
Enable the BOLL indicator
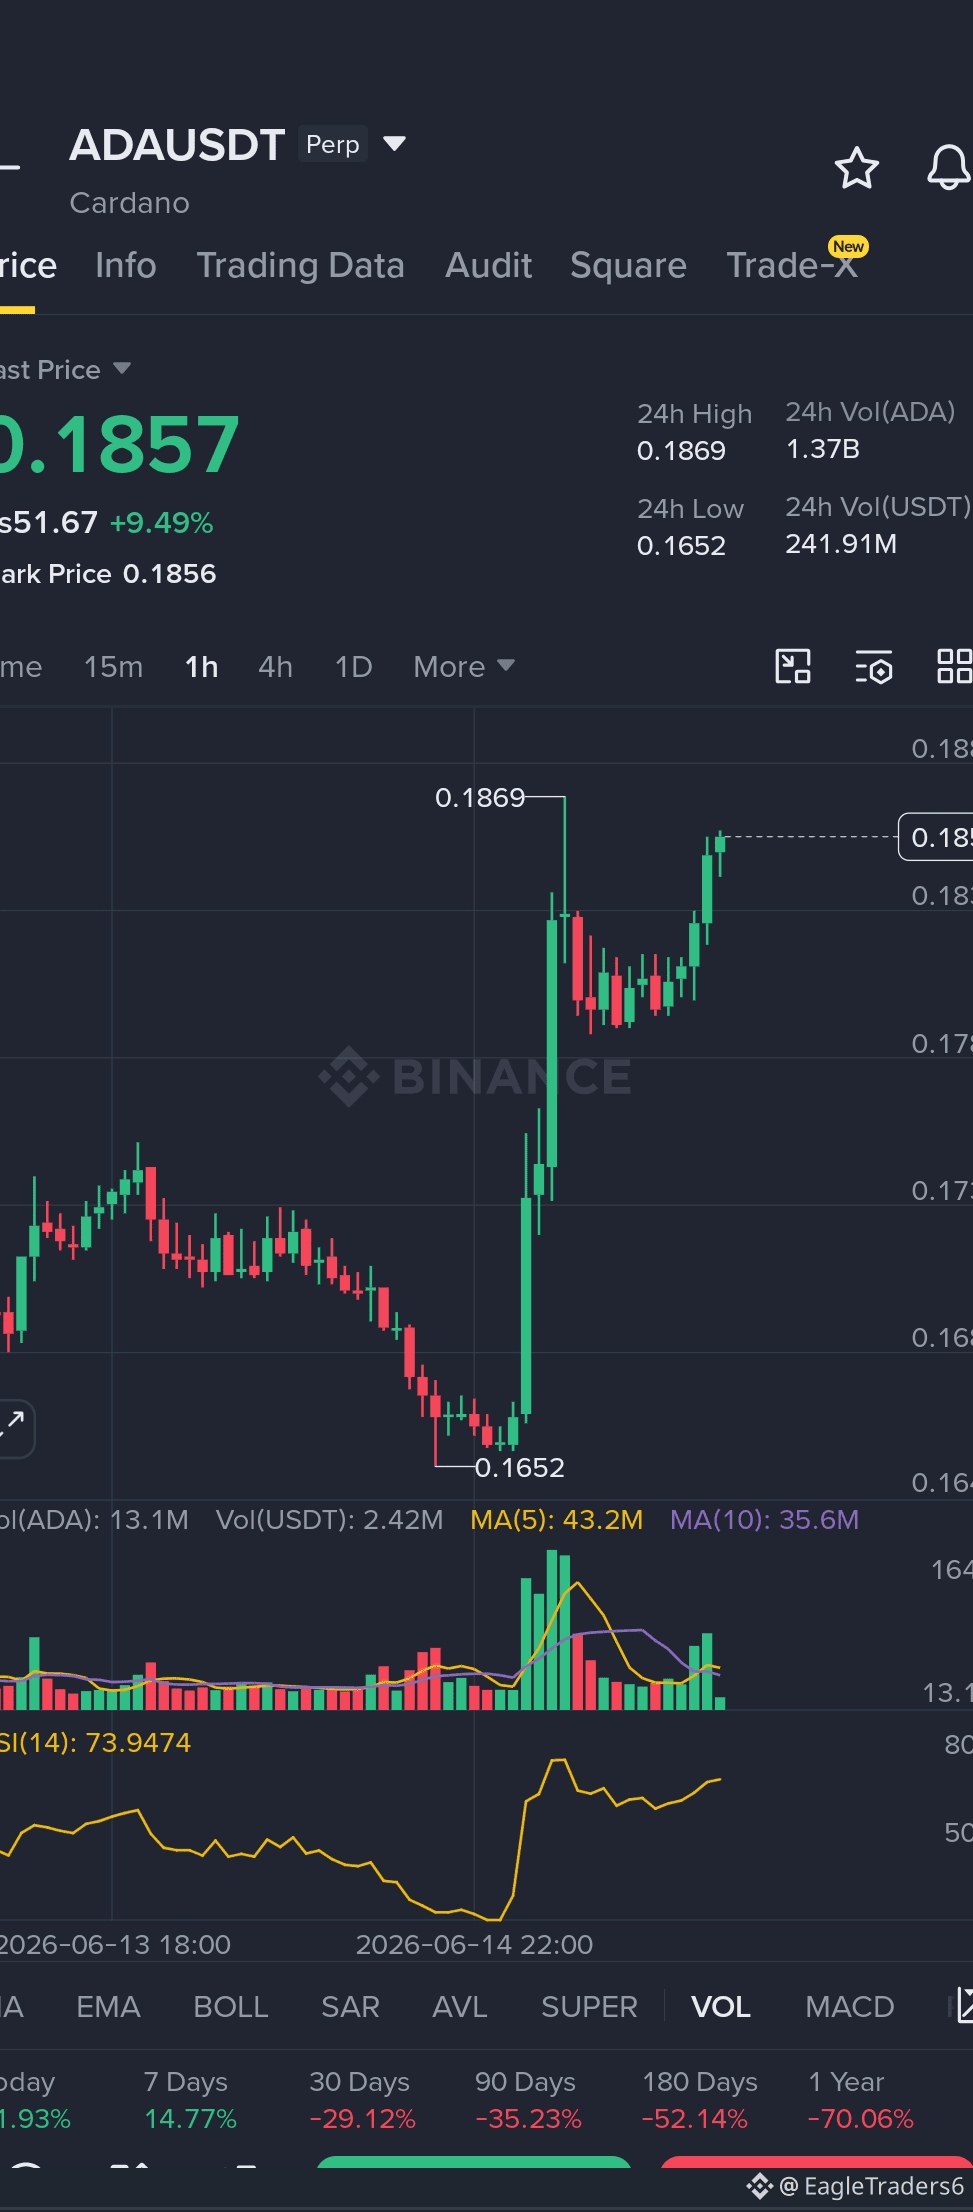click(x=231, y=2006)
